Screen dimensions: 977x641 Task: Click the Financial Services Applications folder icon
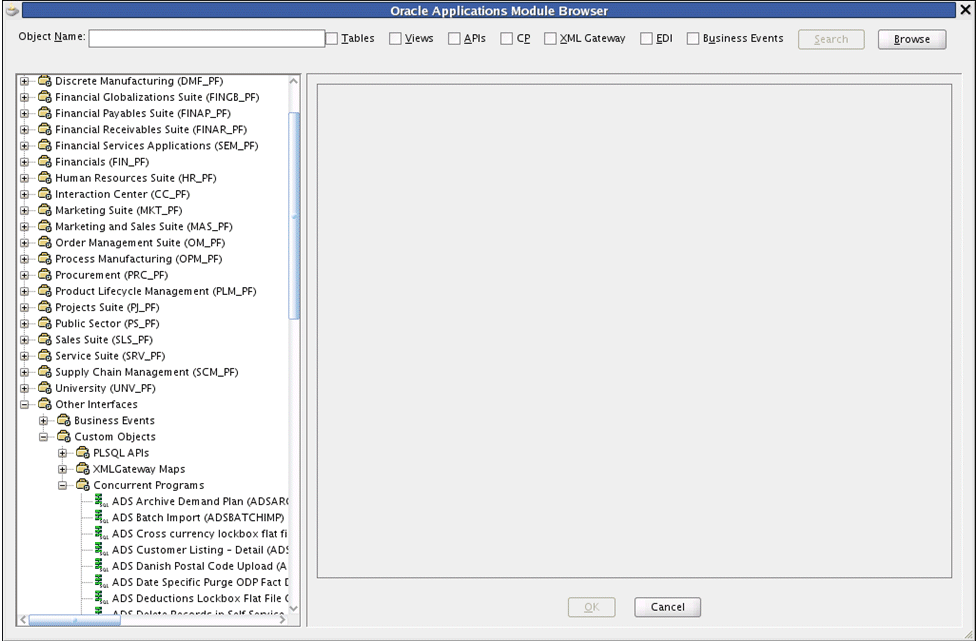[x=44, y=146]
